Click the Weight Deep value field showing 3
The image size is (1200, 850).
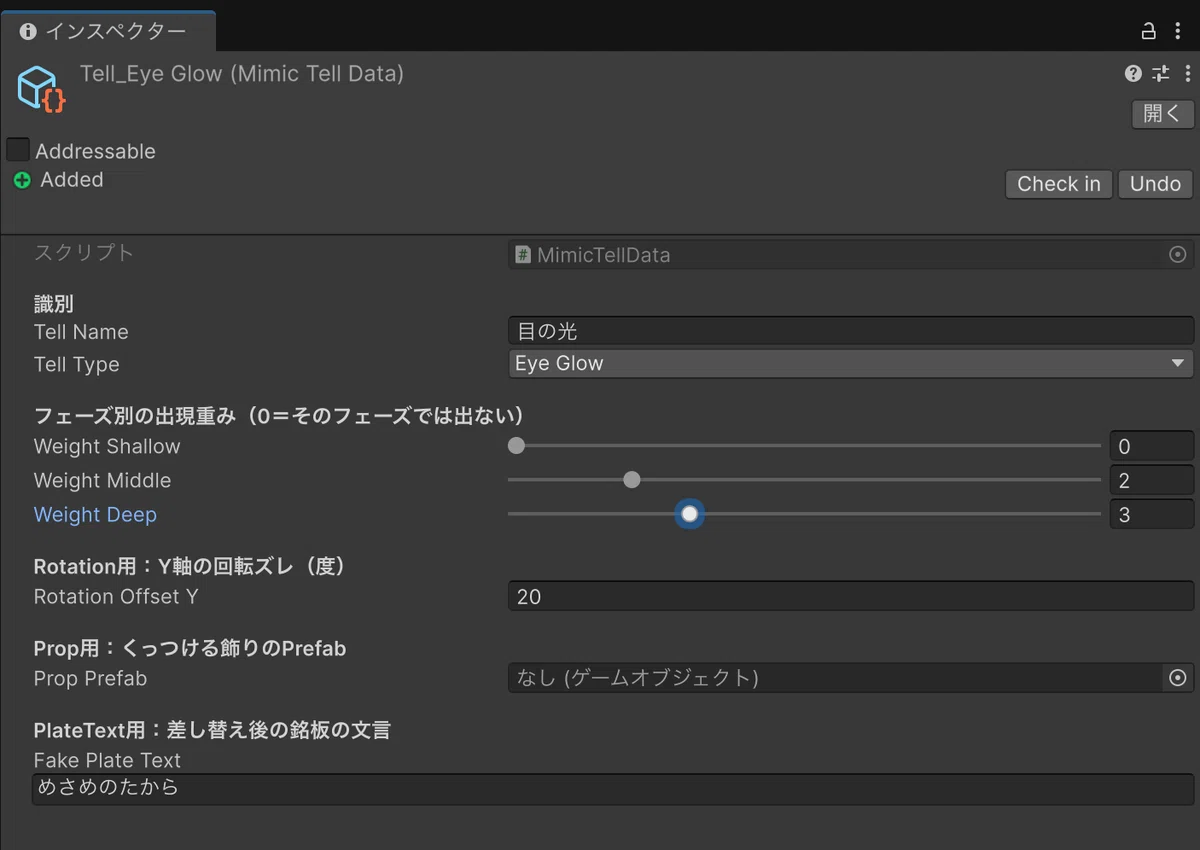1152,514
